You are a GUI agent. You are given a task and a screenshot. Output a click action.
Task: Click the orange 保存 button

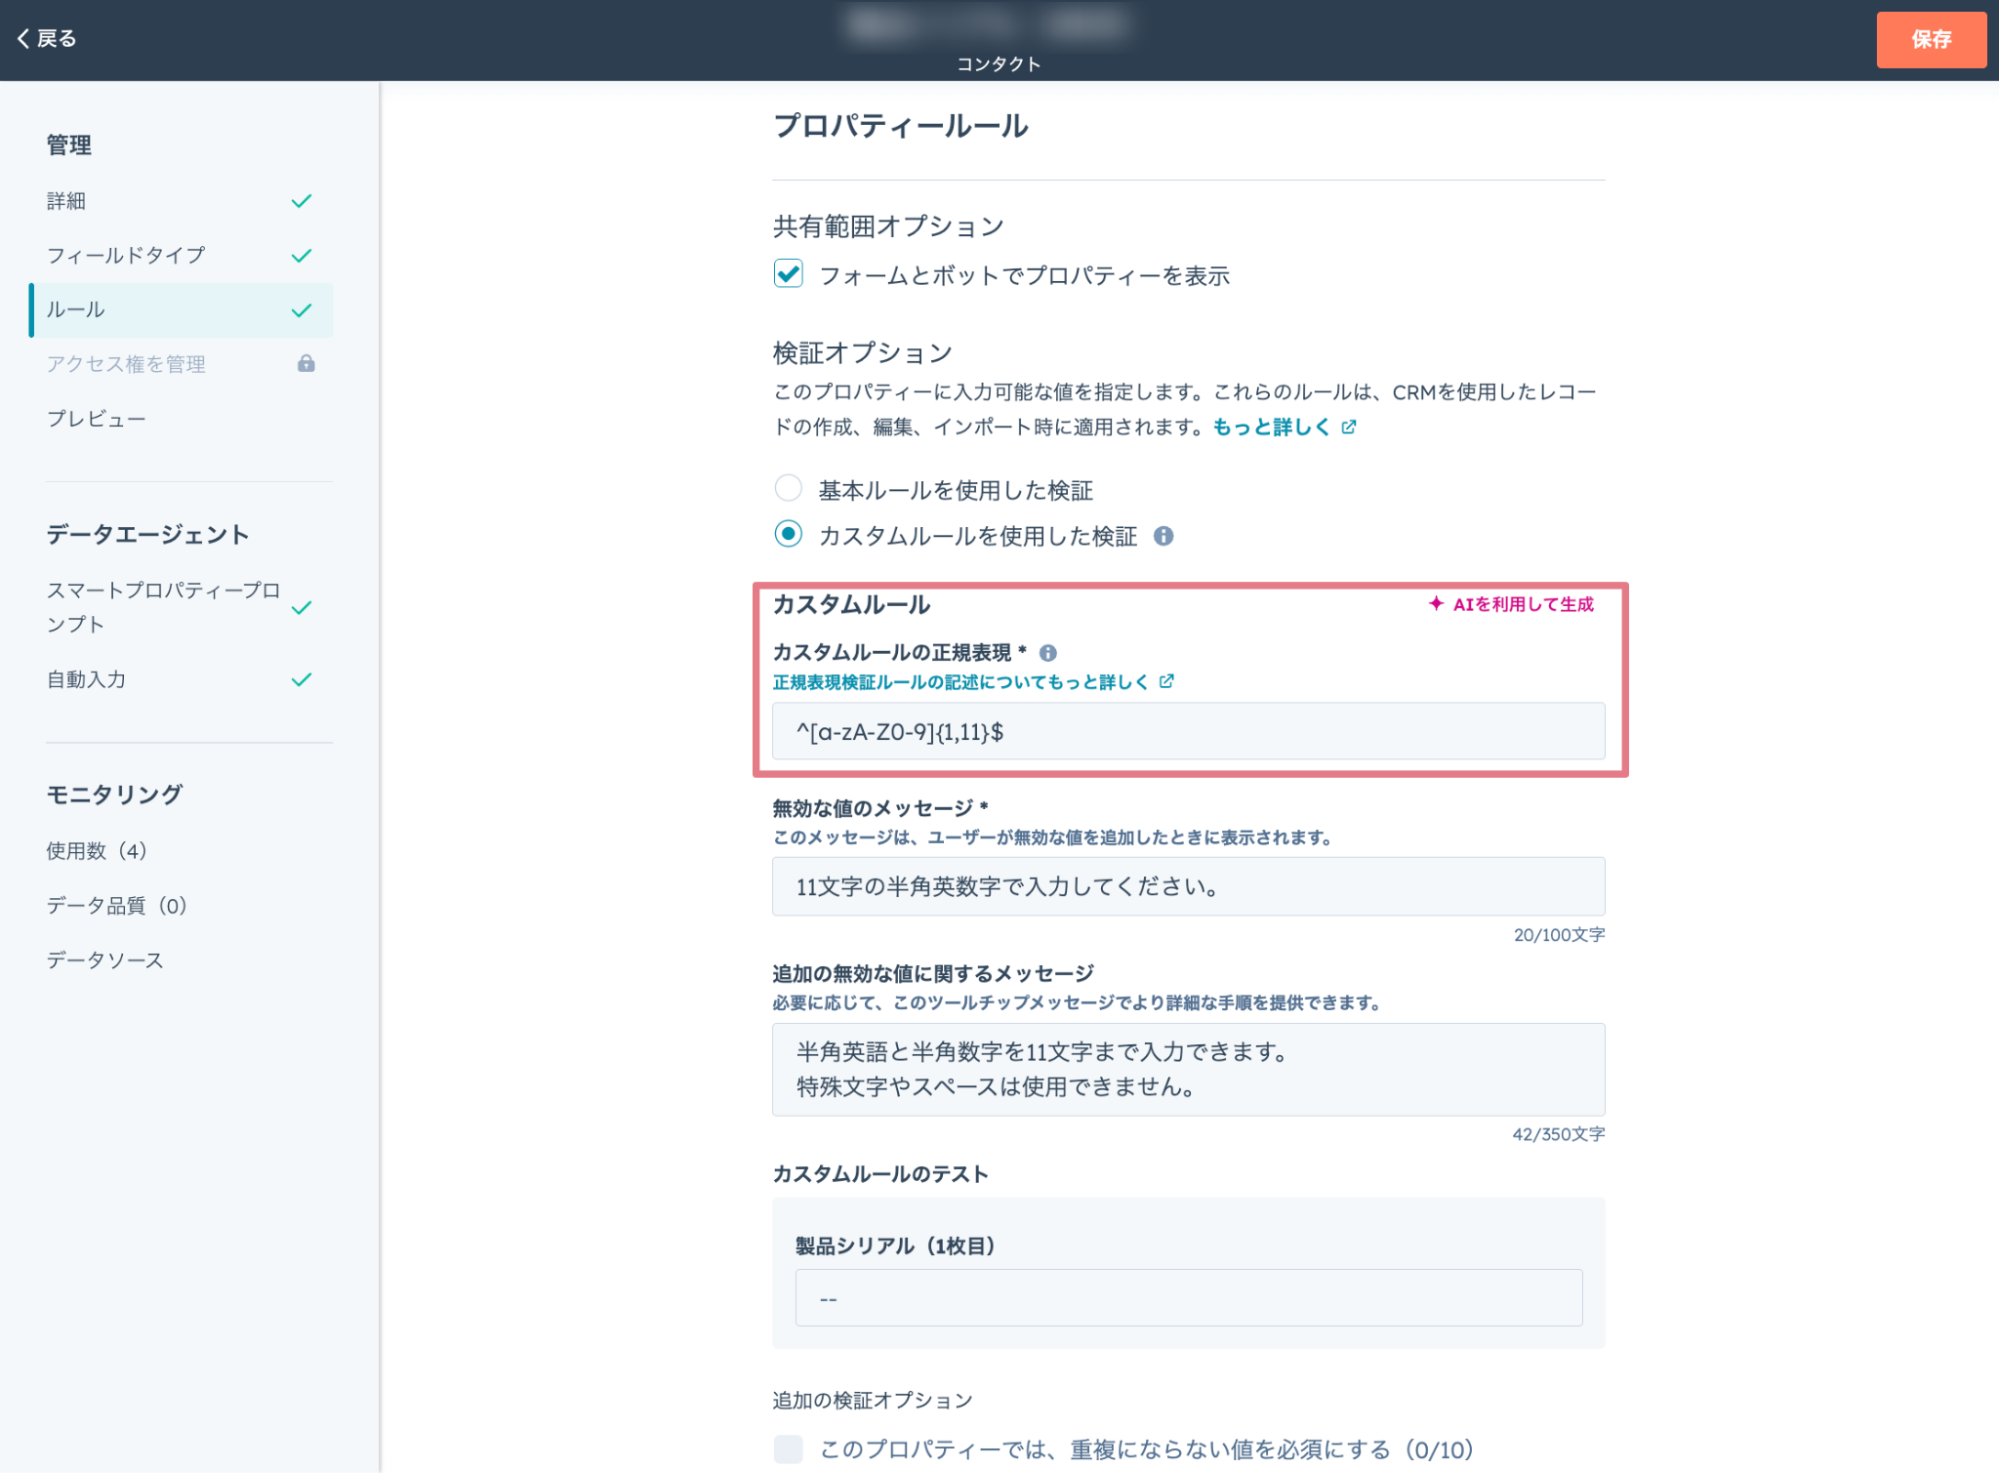1930,39
